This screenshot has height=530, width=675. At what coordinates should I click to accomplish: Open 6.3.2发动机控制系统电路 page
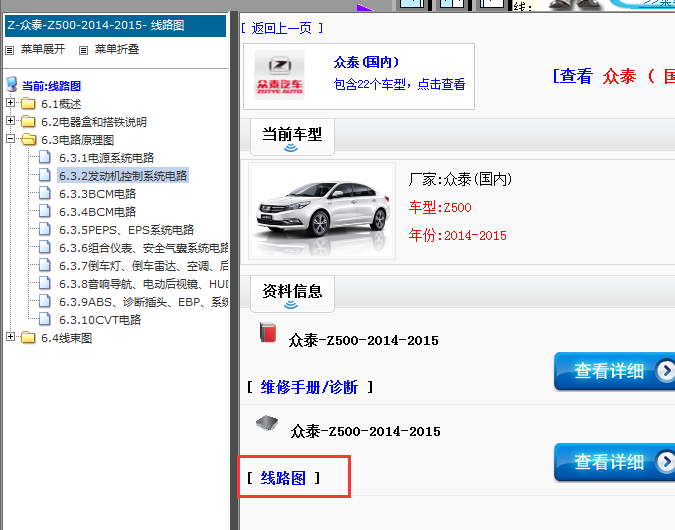click(x=123, y=176)
